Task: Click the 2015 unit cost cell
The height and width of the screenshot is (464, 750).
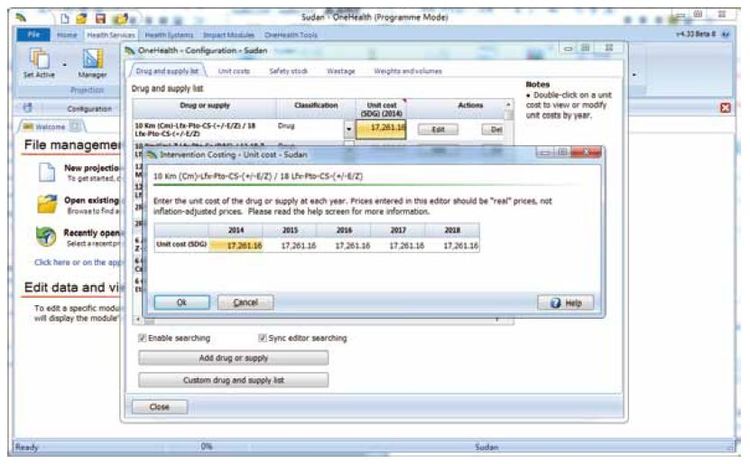Action: coord(290,245)
